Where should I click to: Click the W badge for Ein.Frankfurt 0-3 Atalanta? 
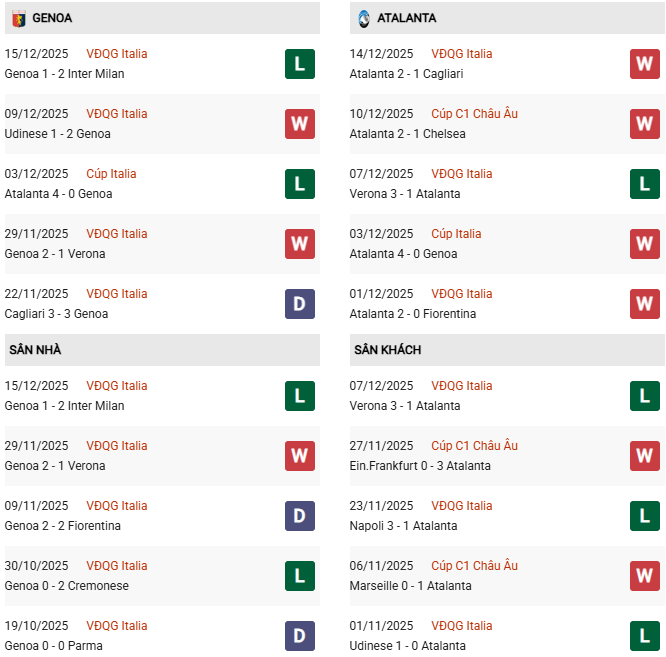pos(645,456)
